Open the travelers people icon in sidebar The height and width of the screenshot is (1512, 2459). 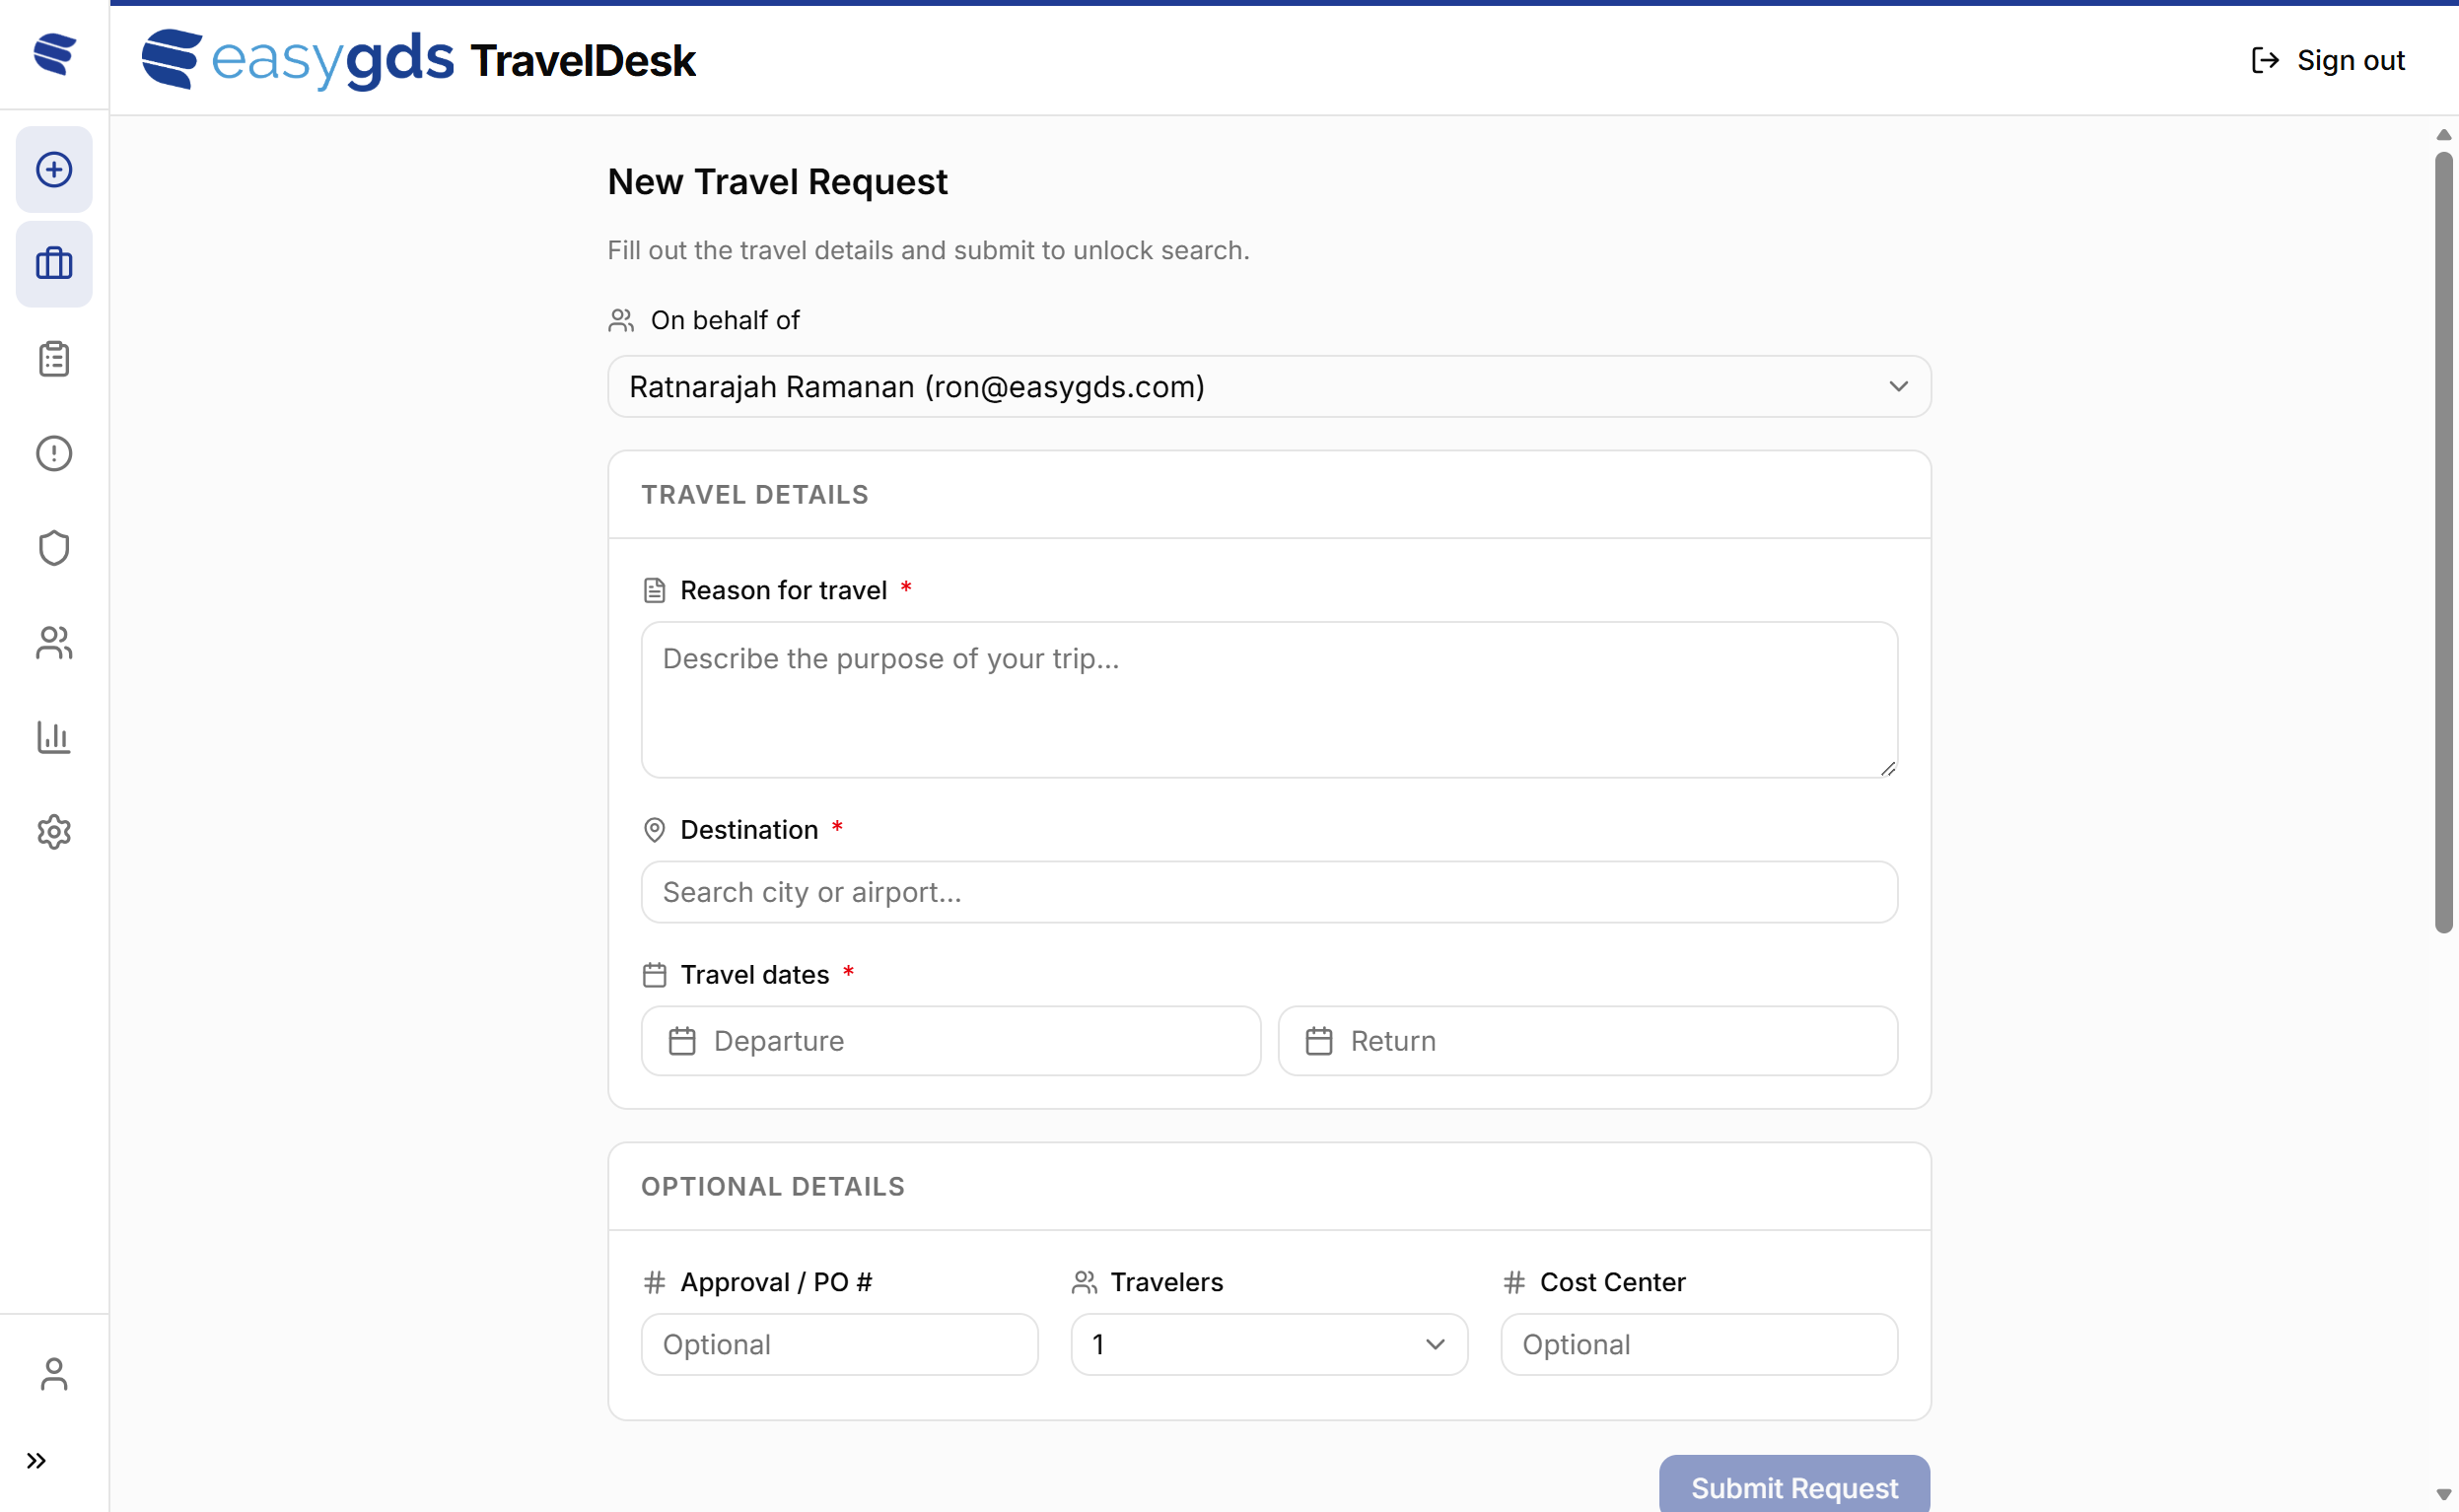[53, 643]
